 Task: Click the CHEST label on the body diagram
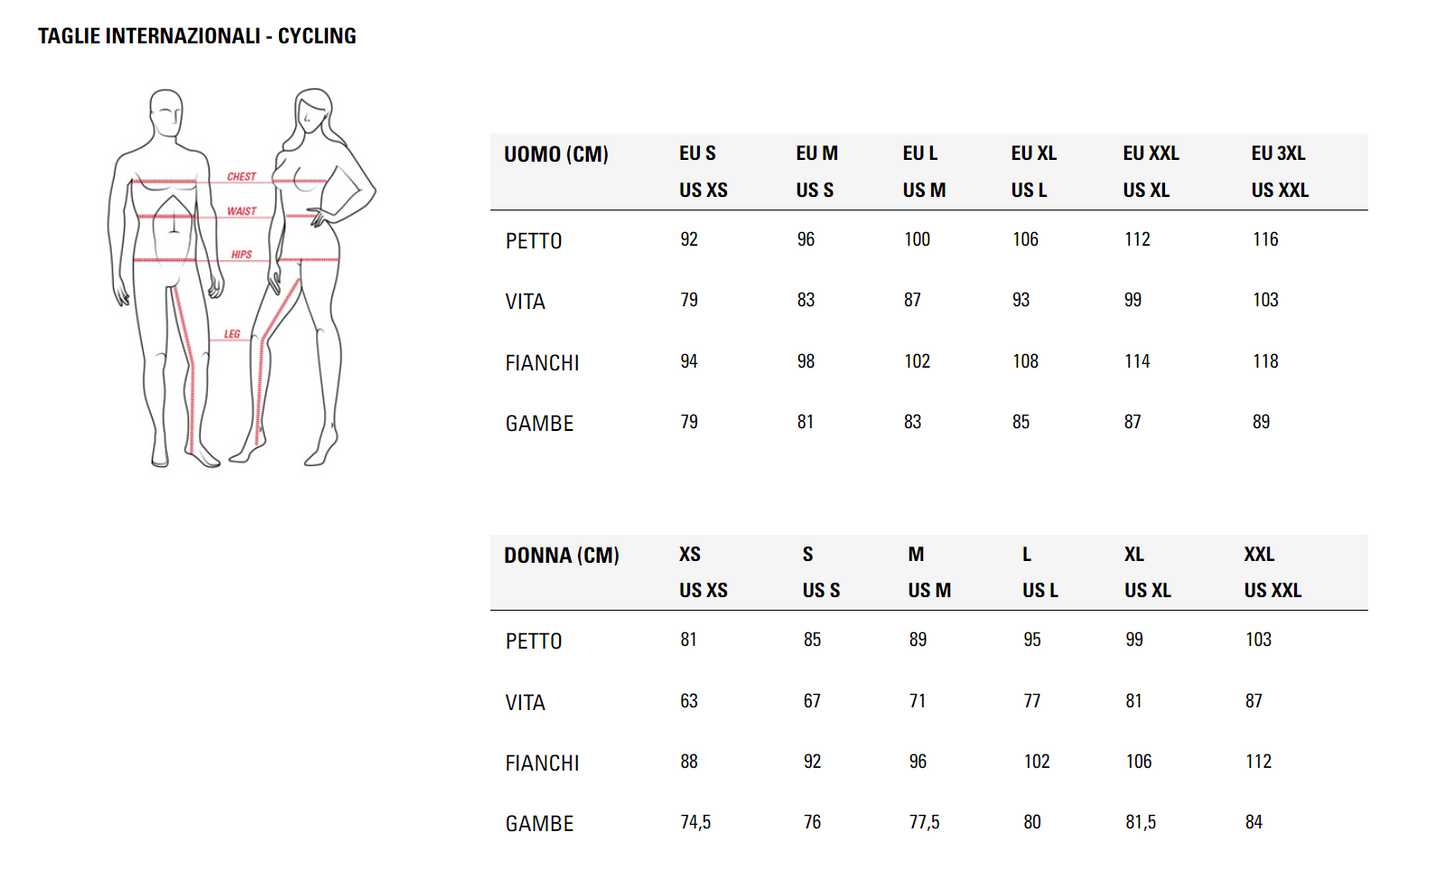pyautogui.click(x=241, y=177)
